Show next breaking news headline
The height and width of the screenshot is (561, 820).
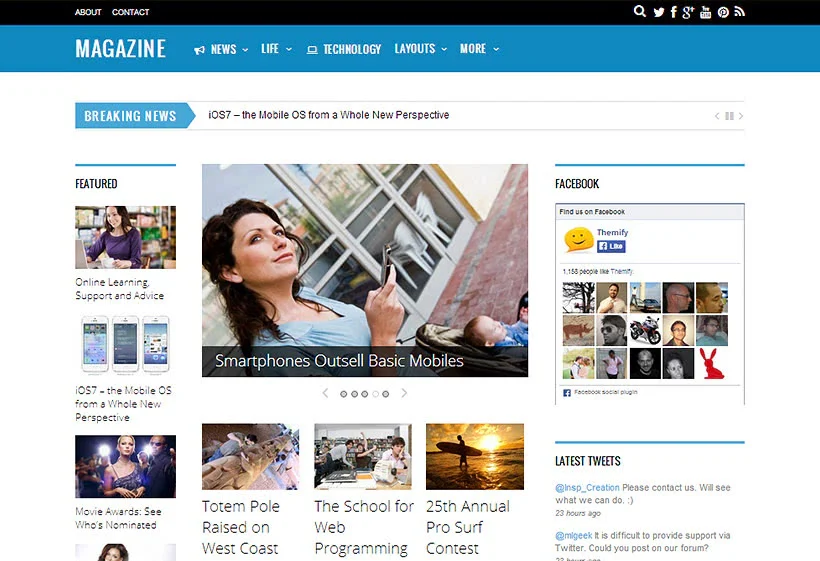point(741,116)
